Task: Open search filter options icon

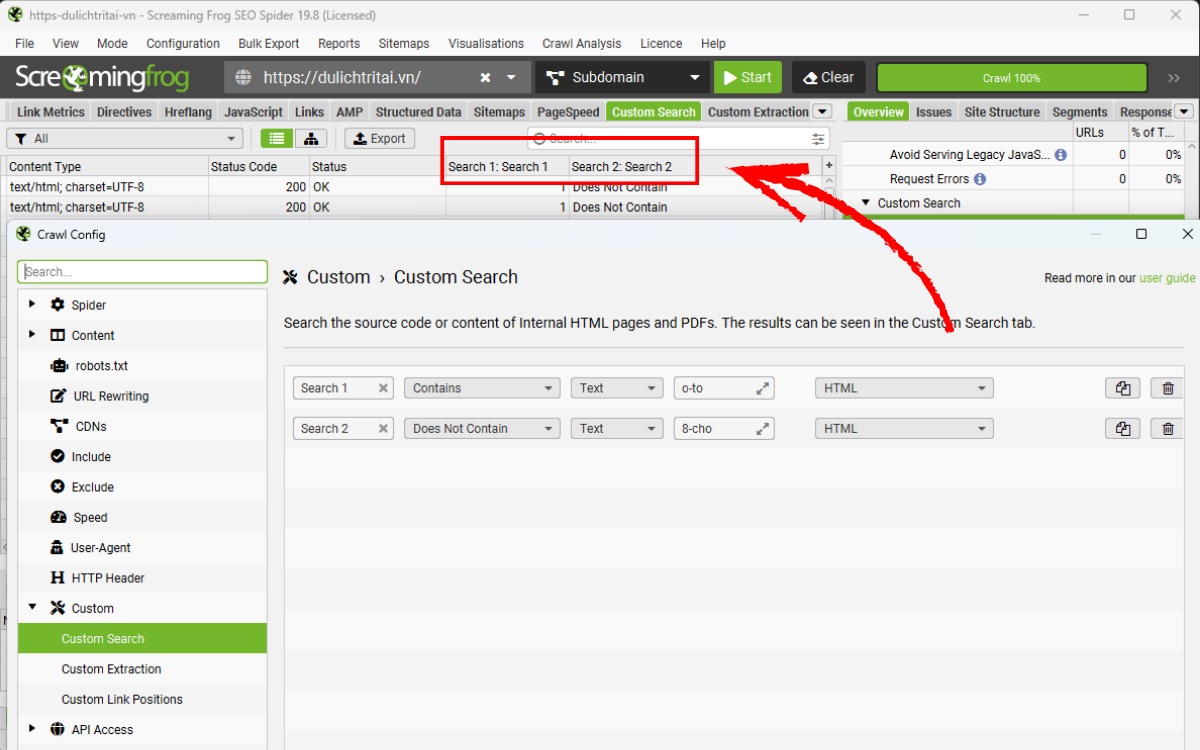Action: point(818,139)
